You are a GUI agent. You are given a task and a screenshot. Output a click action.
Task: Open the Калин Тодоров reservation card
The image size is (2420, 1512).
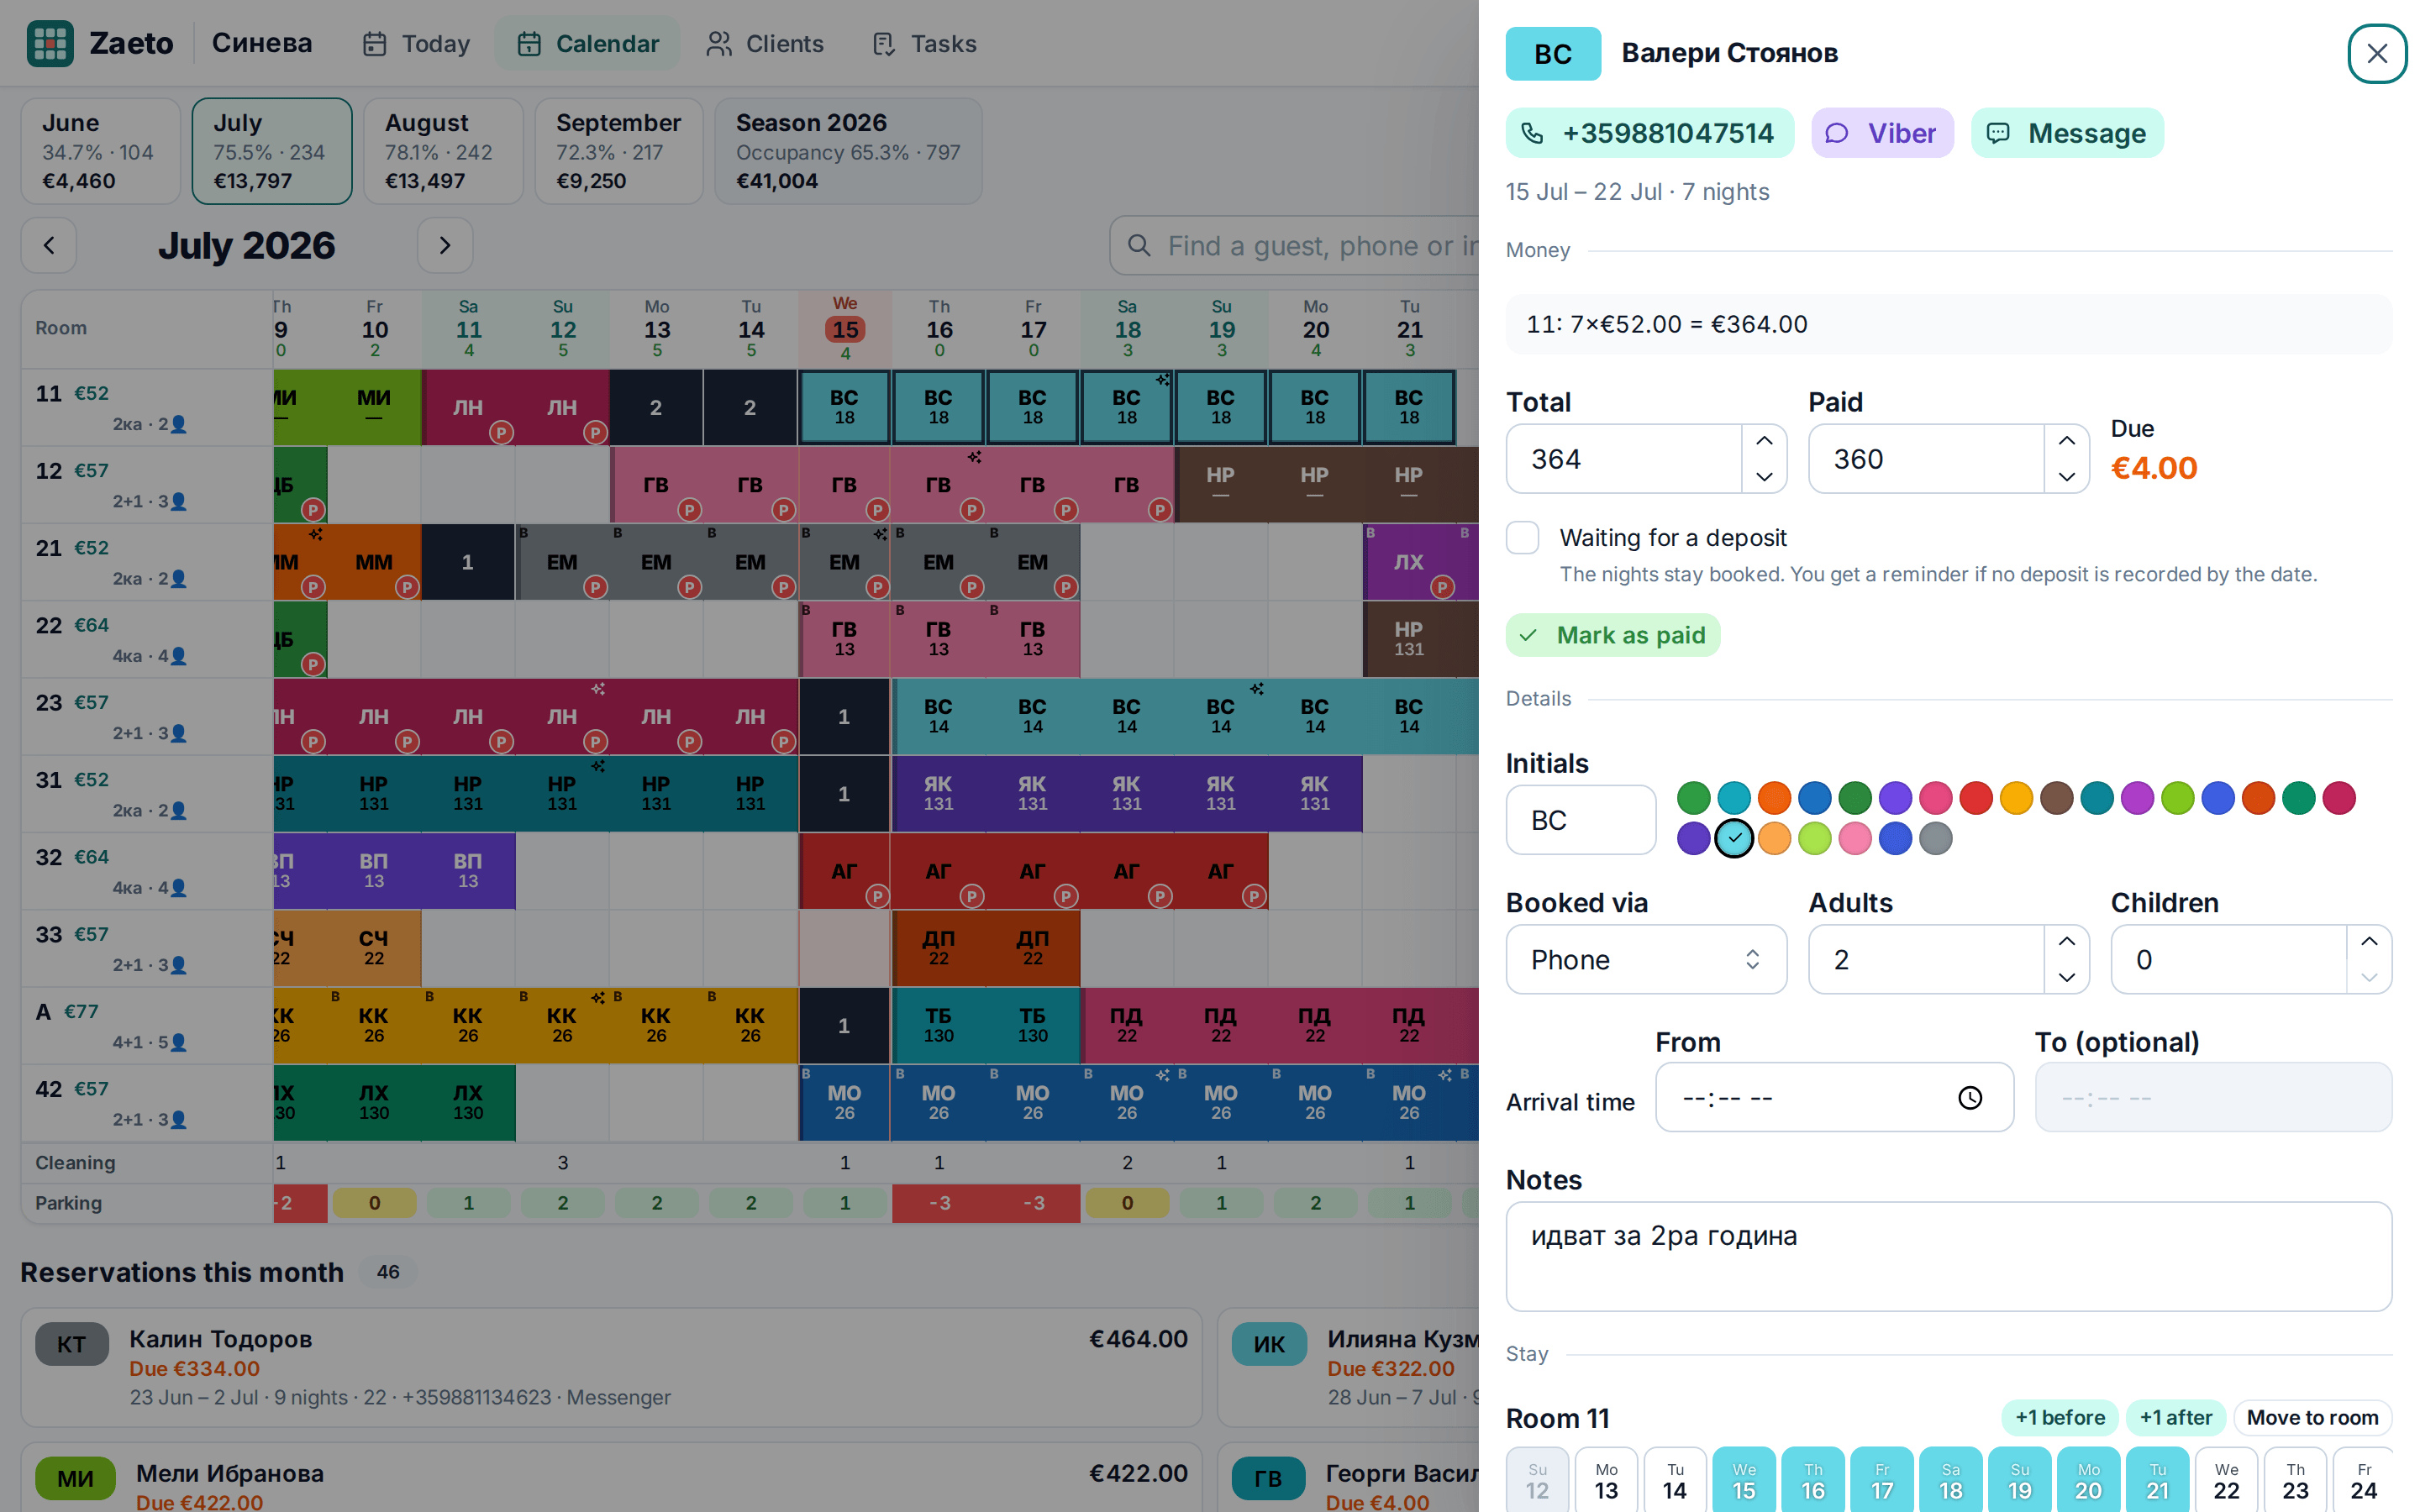pos(611,1367)
